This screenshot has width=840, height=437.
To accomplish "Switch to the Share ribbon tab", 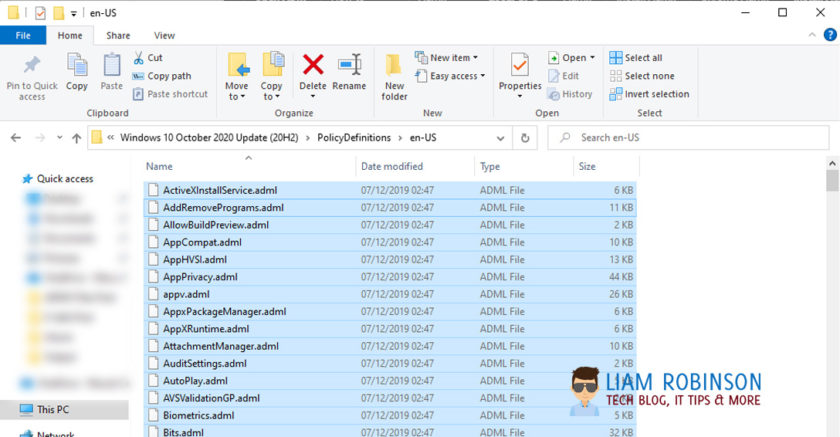I will click(118, 35).
